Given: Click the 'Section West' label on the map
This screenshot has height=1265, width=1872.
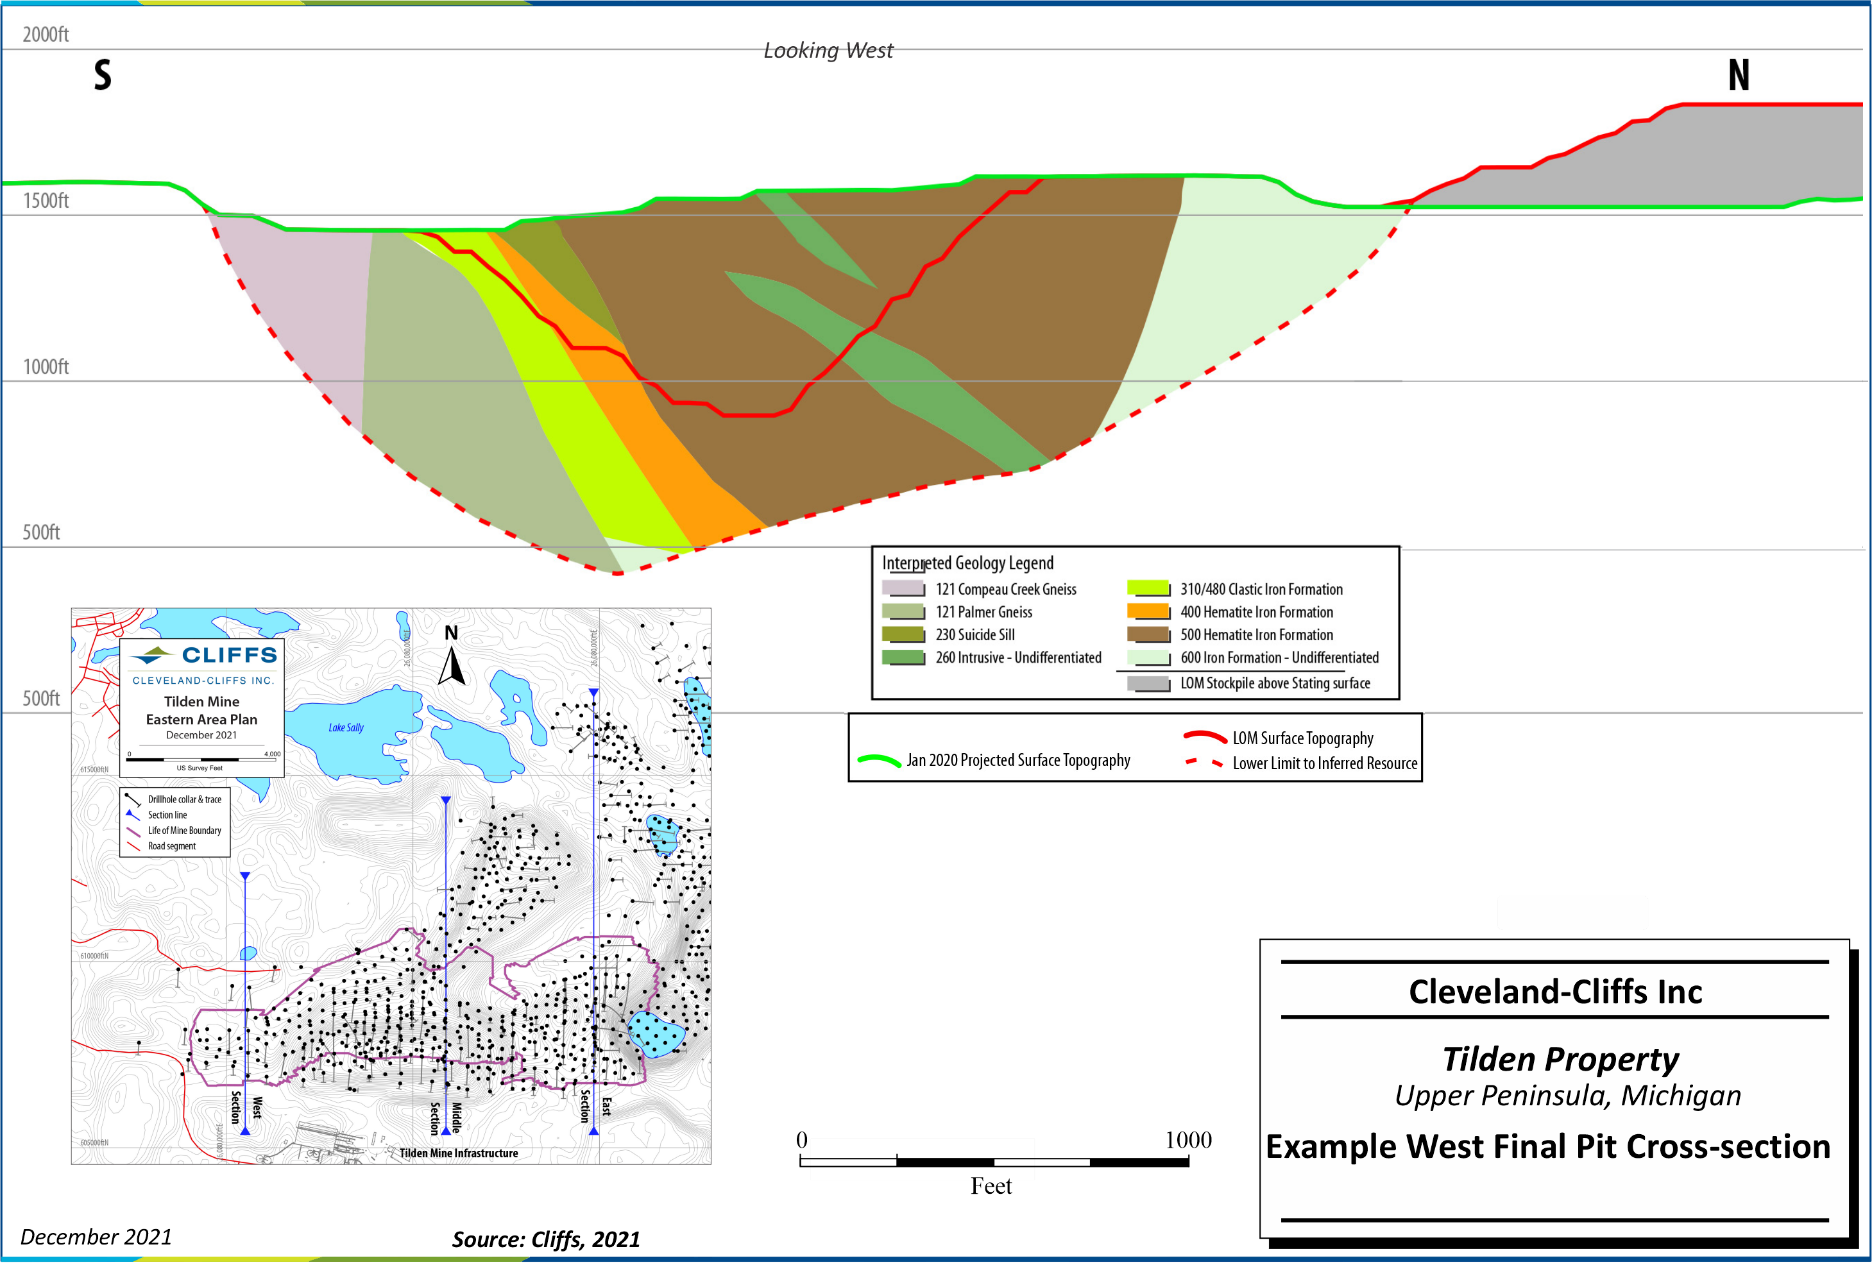Looking at the screenshot, I should 246,1107.
